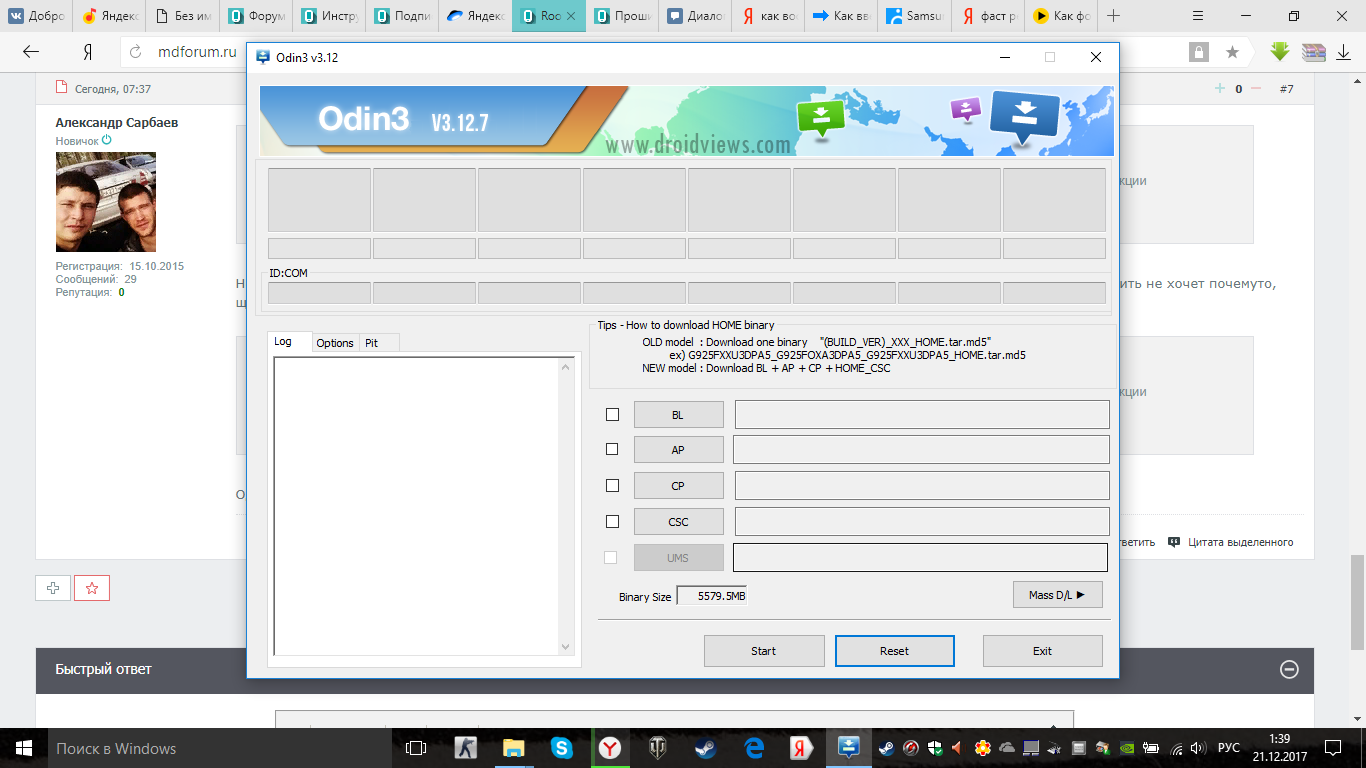The image size is (1366, 768).
Task: Switch to the Pit tab
Action: (x=378, y=343)
